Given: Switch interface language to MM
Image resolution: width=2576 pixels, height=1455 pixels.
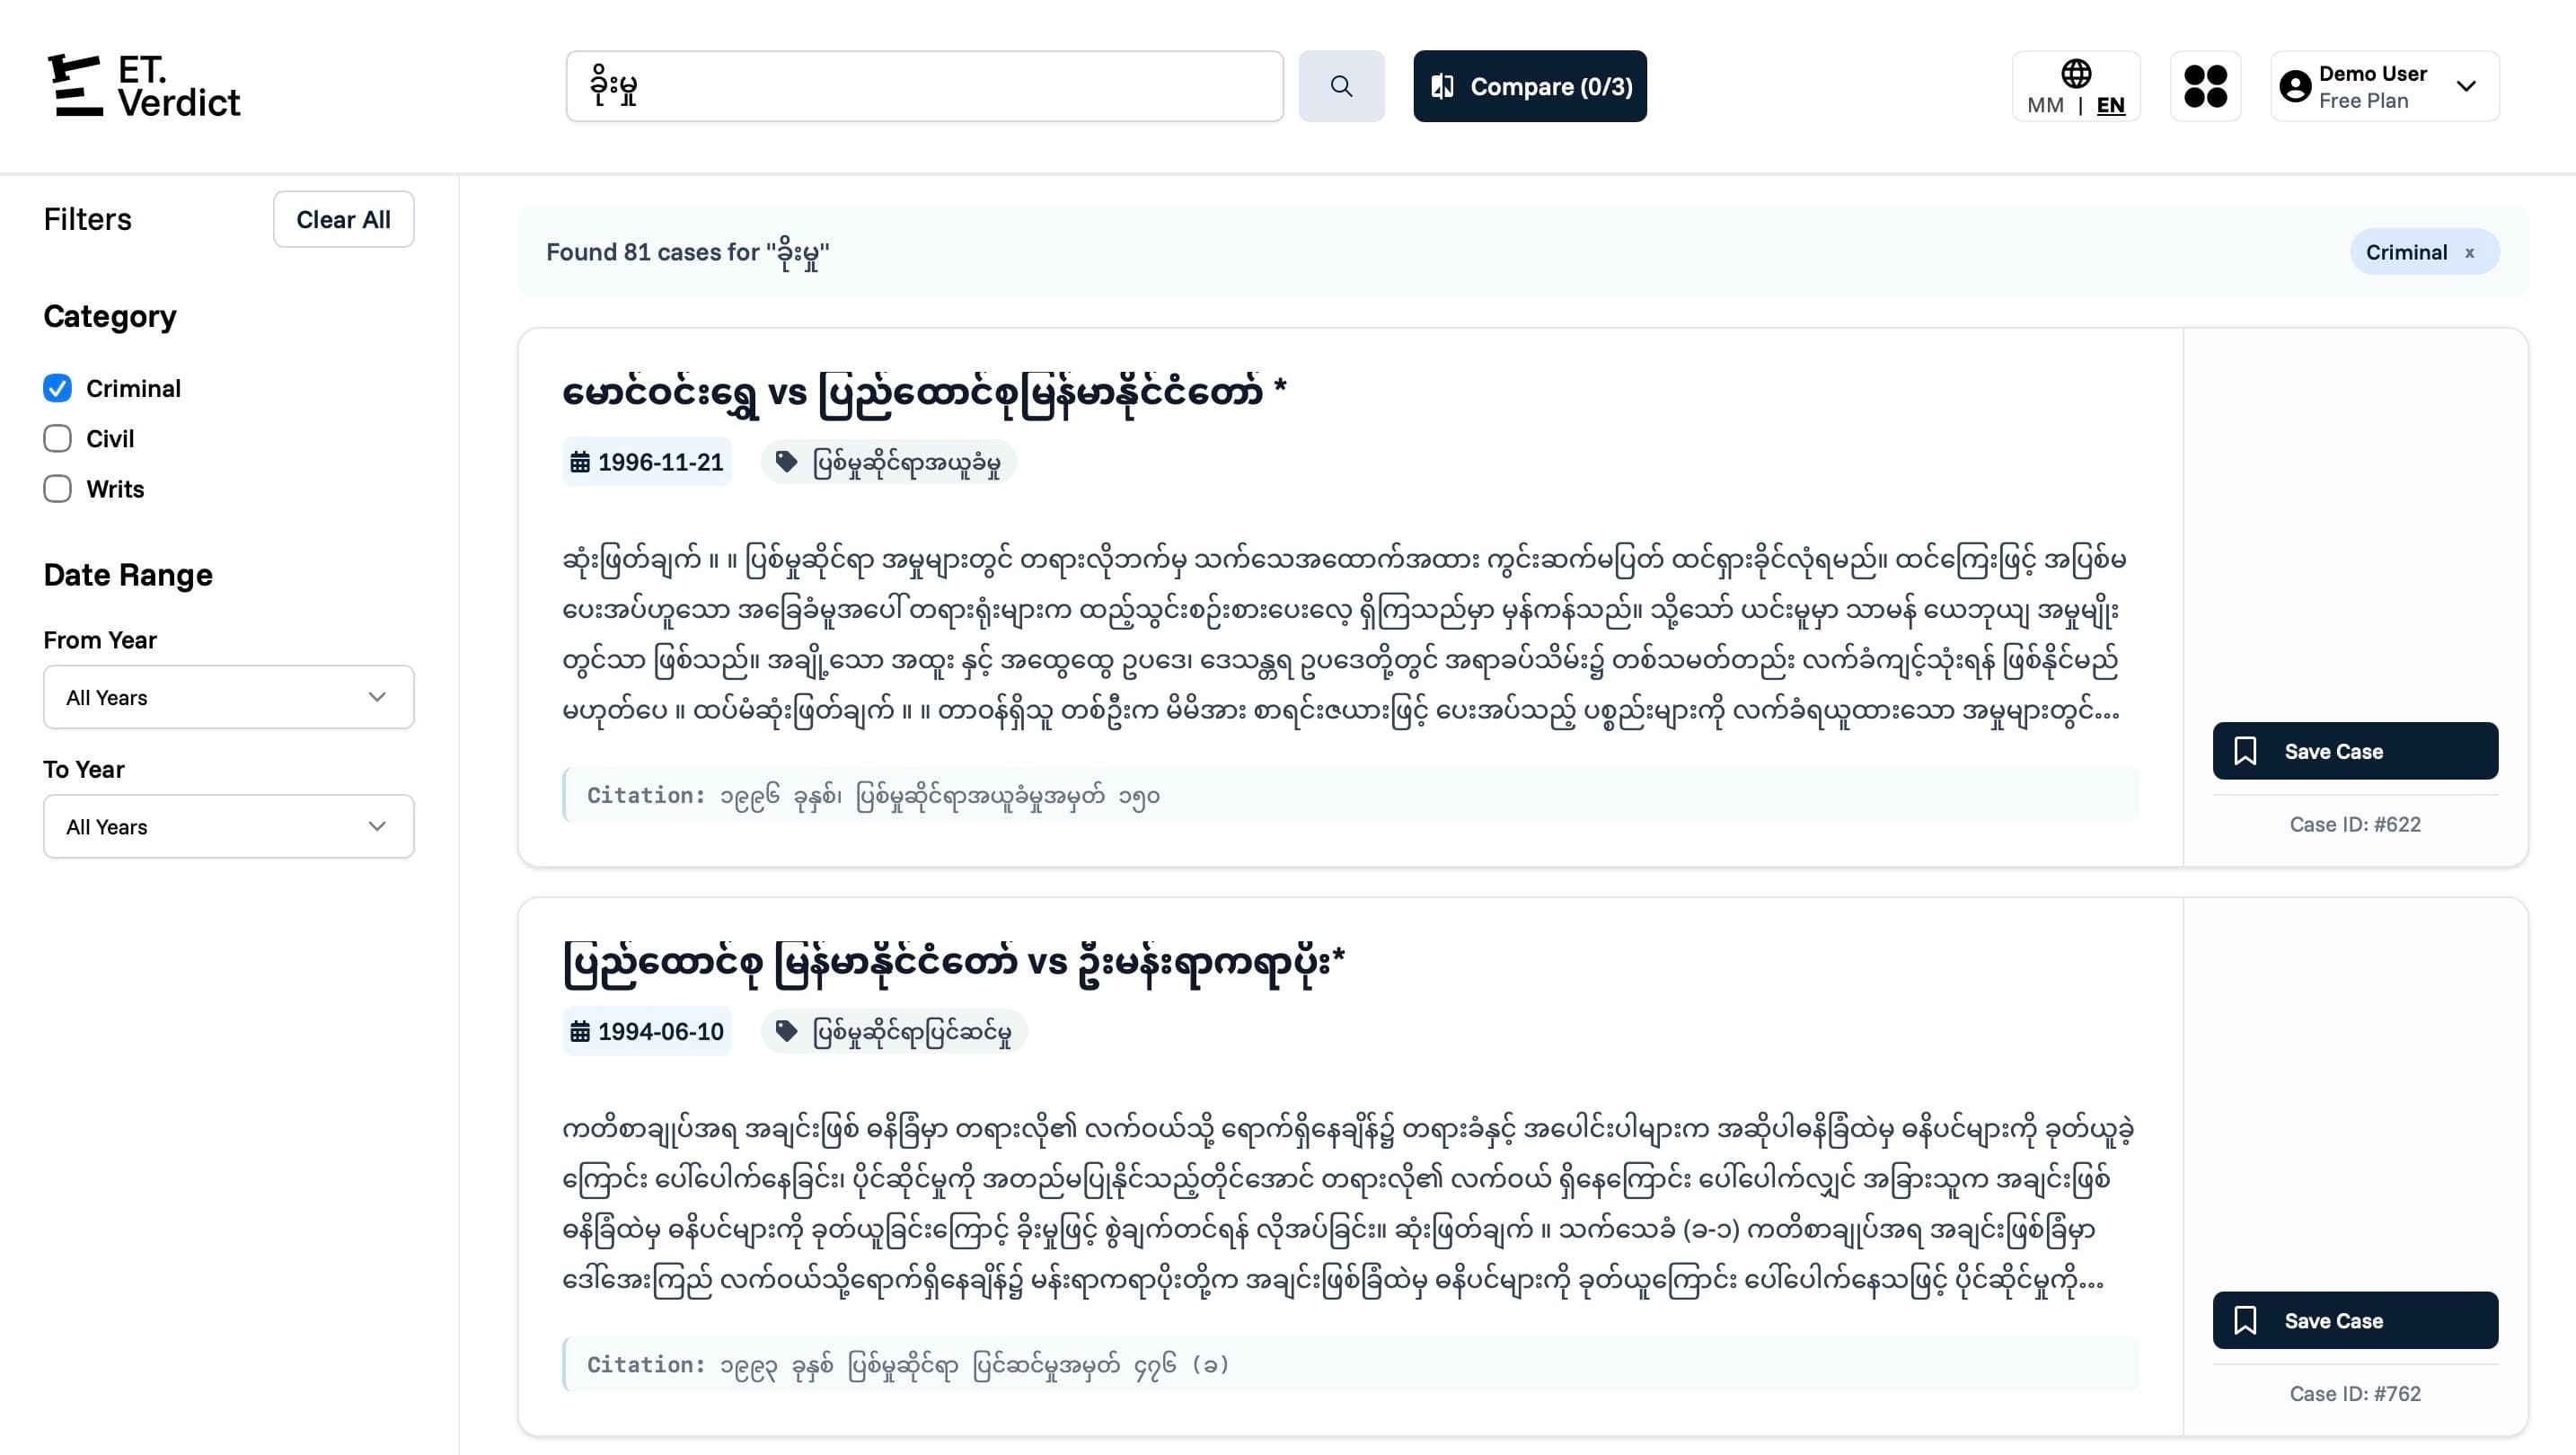Looking at the screenshot, I should click(2044, 105).
